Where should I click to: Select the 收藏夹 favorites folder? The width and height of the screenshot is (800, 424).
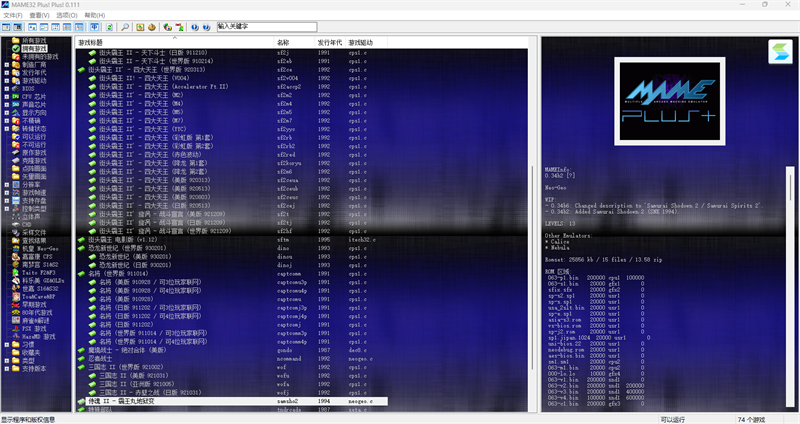coord(31,353)
